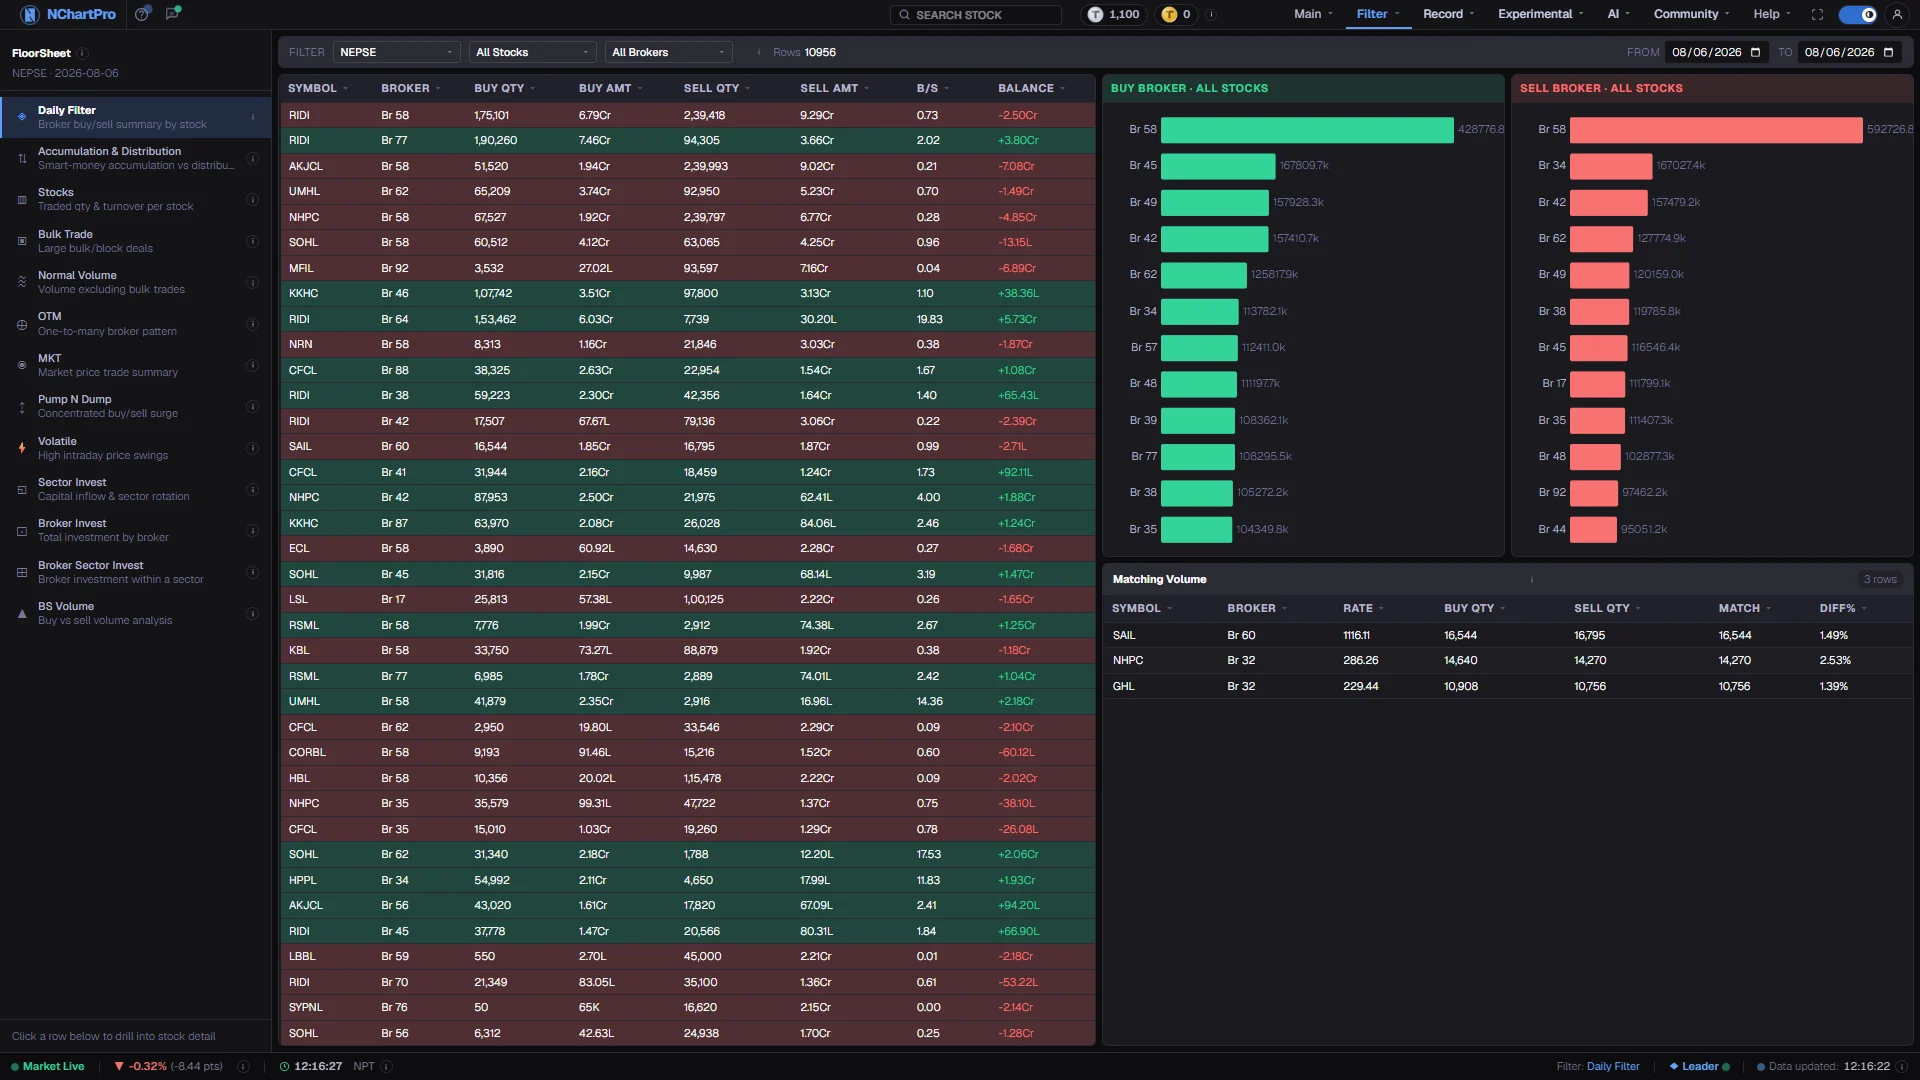Click the silver token balance showing 1,100
The height and width of the screenshot is (1080, 1920).
tap(1114, 14)
